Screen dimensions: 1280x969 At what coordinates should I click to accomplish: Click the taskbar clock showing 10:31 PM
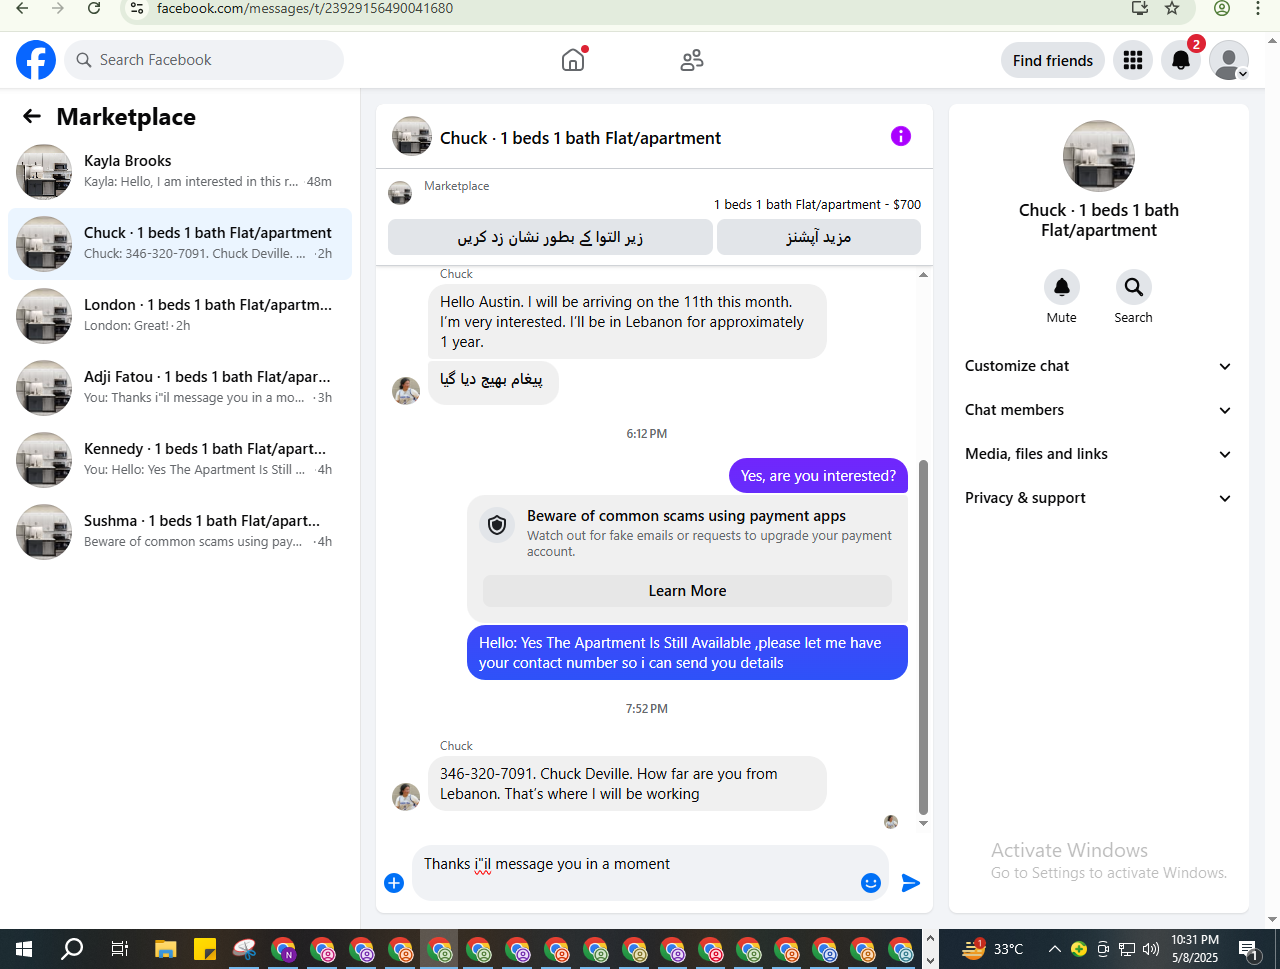[1195, 949]
